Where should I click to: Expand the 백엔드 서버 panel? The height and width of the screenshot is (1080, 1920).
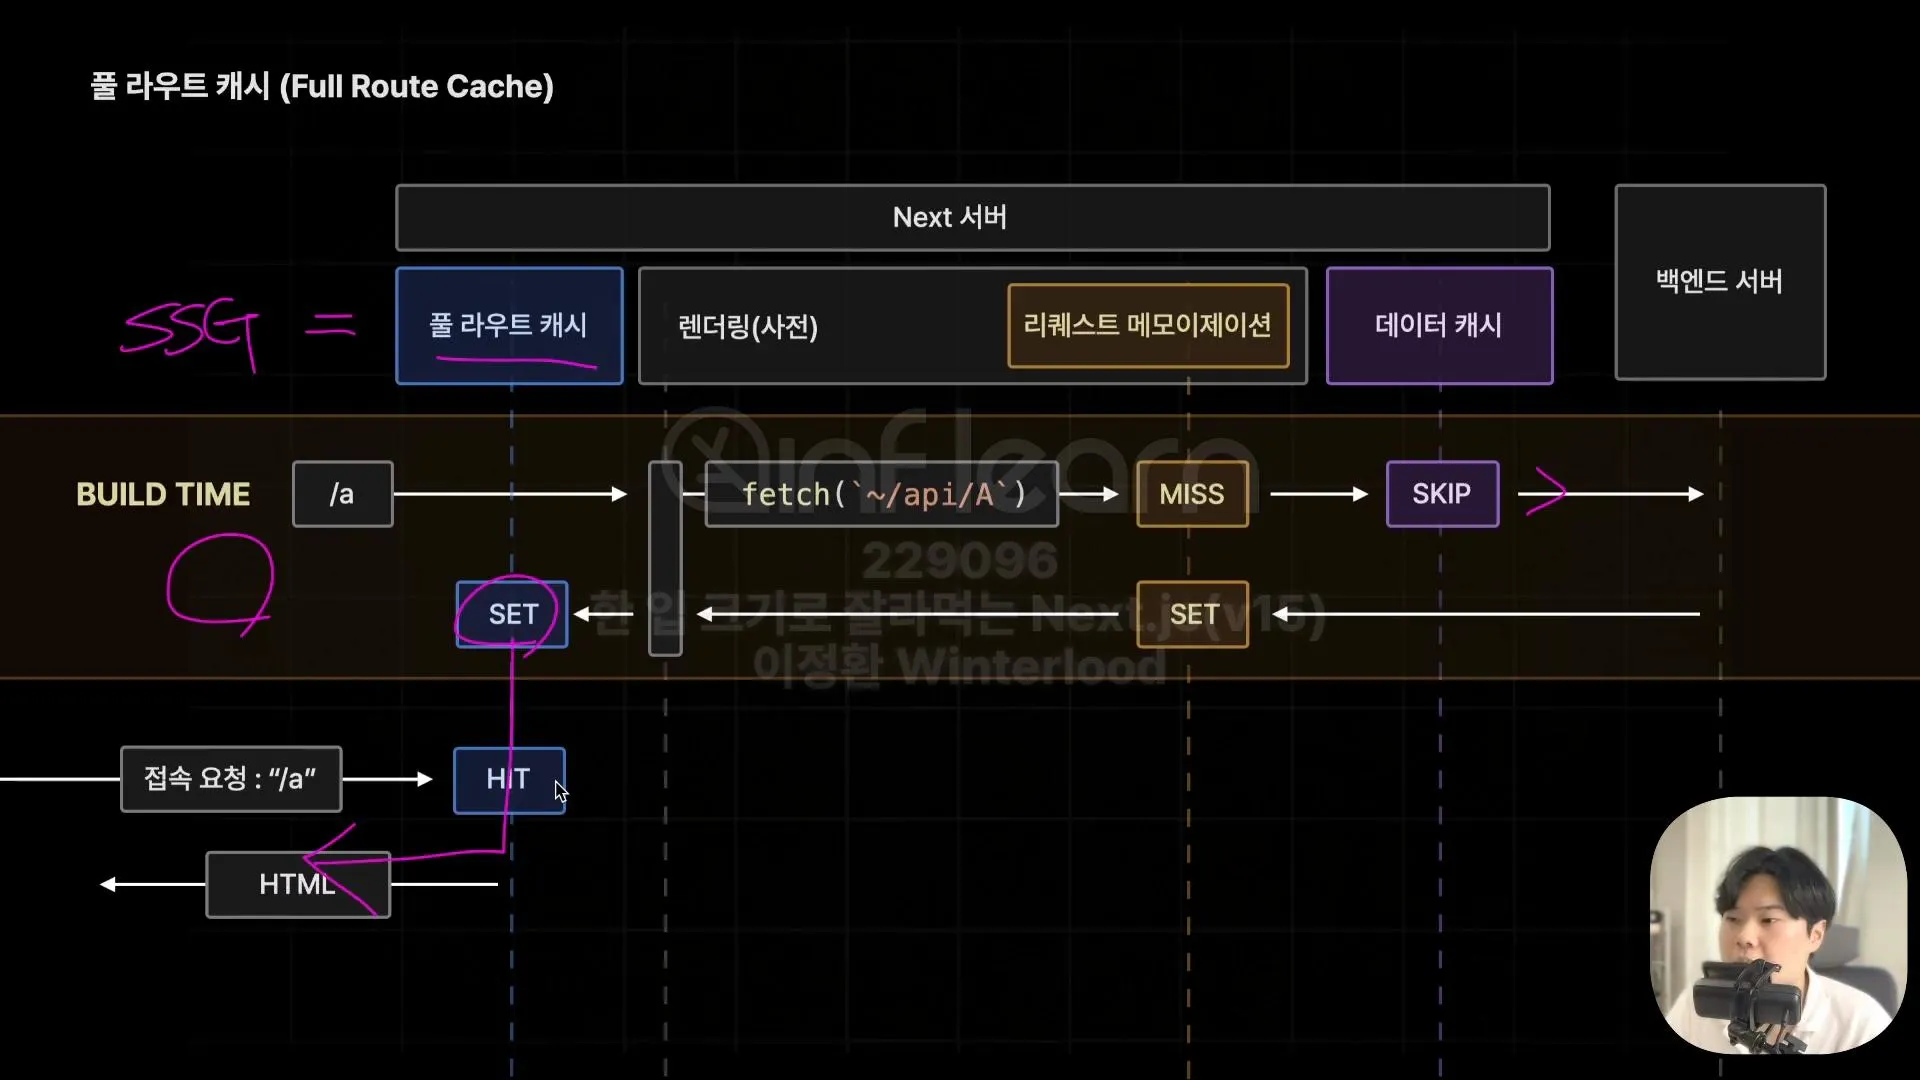(x=1718, y=282)
